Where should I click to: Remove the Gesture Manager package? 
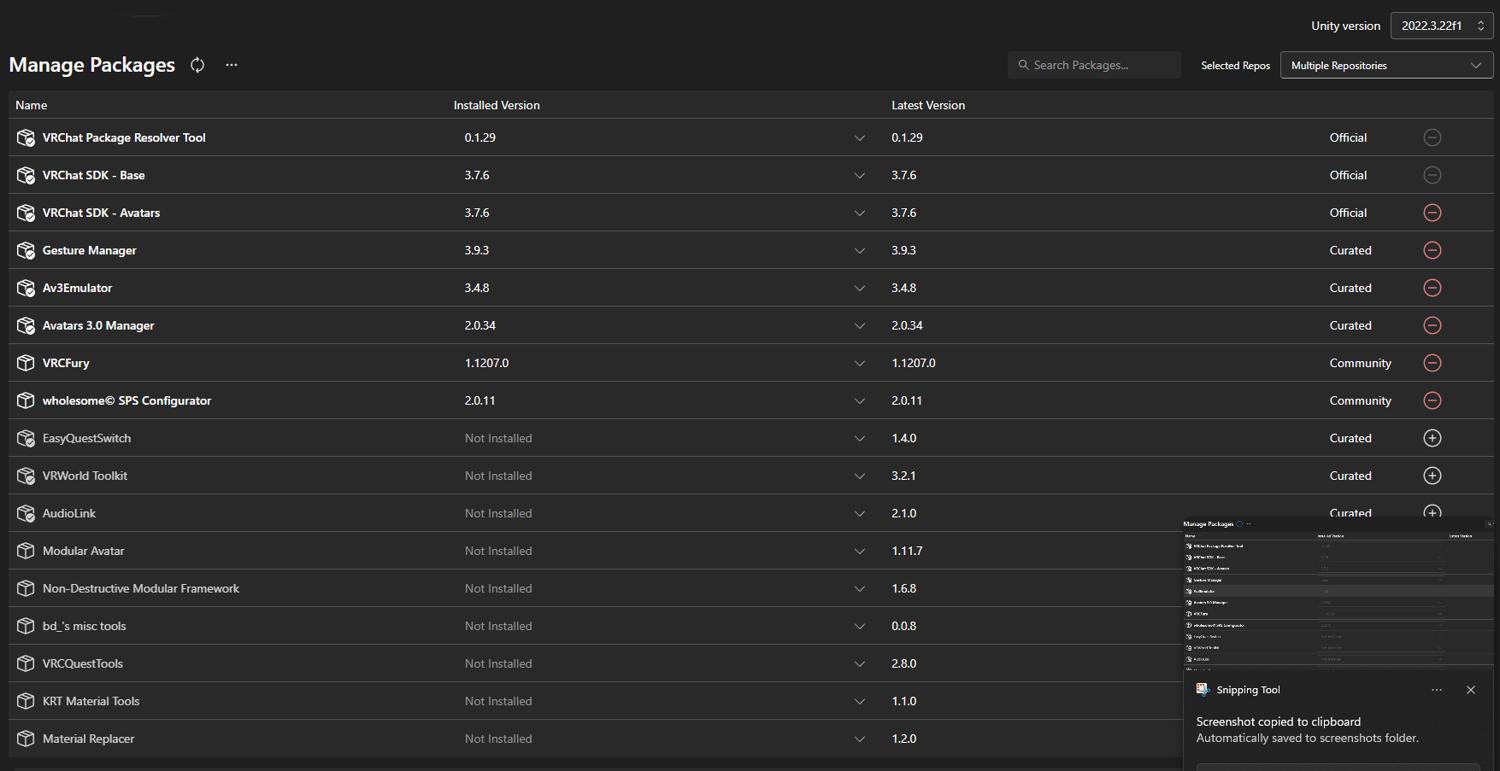pyautogui.click(x=1432, y=250)
